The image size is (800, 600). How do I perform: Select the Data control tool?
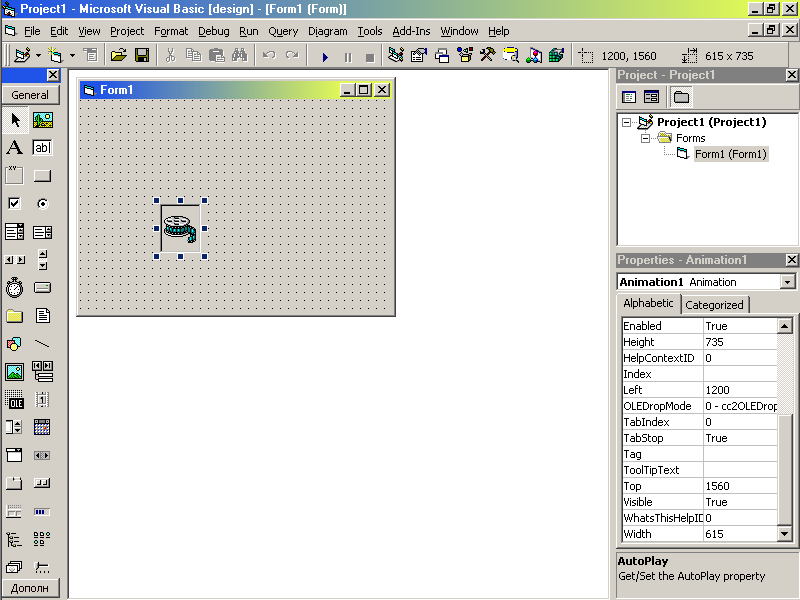click(43, 372)
